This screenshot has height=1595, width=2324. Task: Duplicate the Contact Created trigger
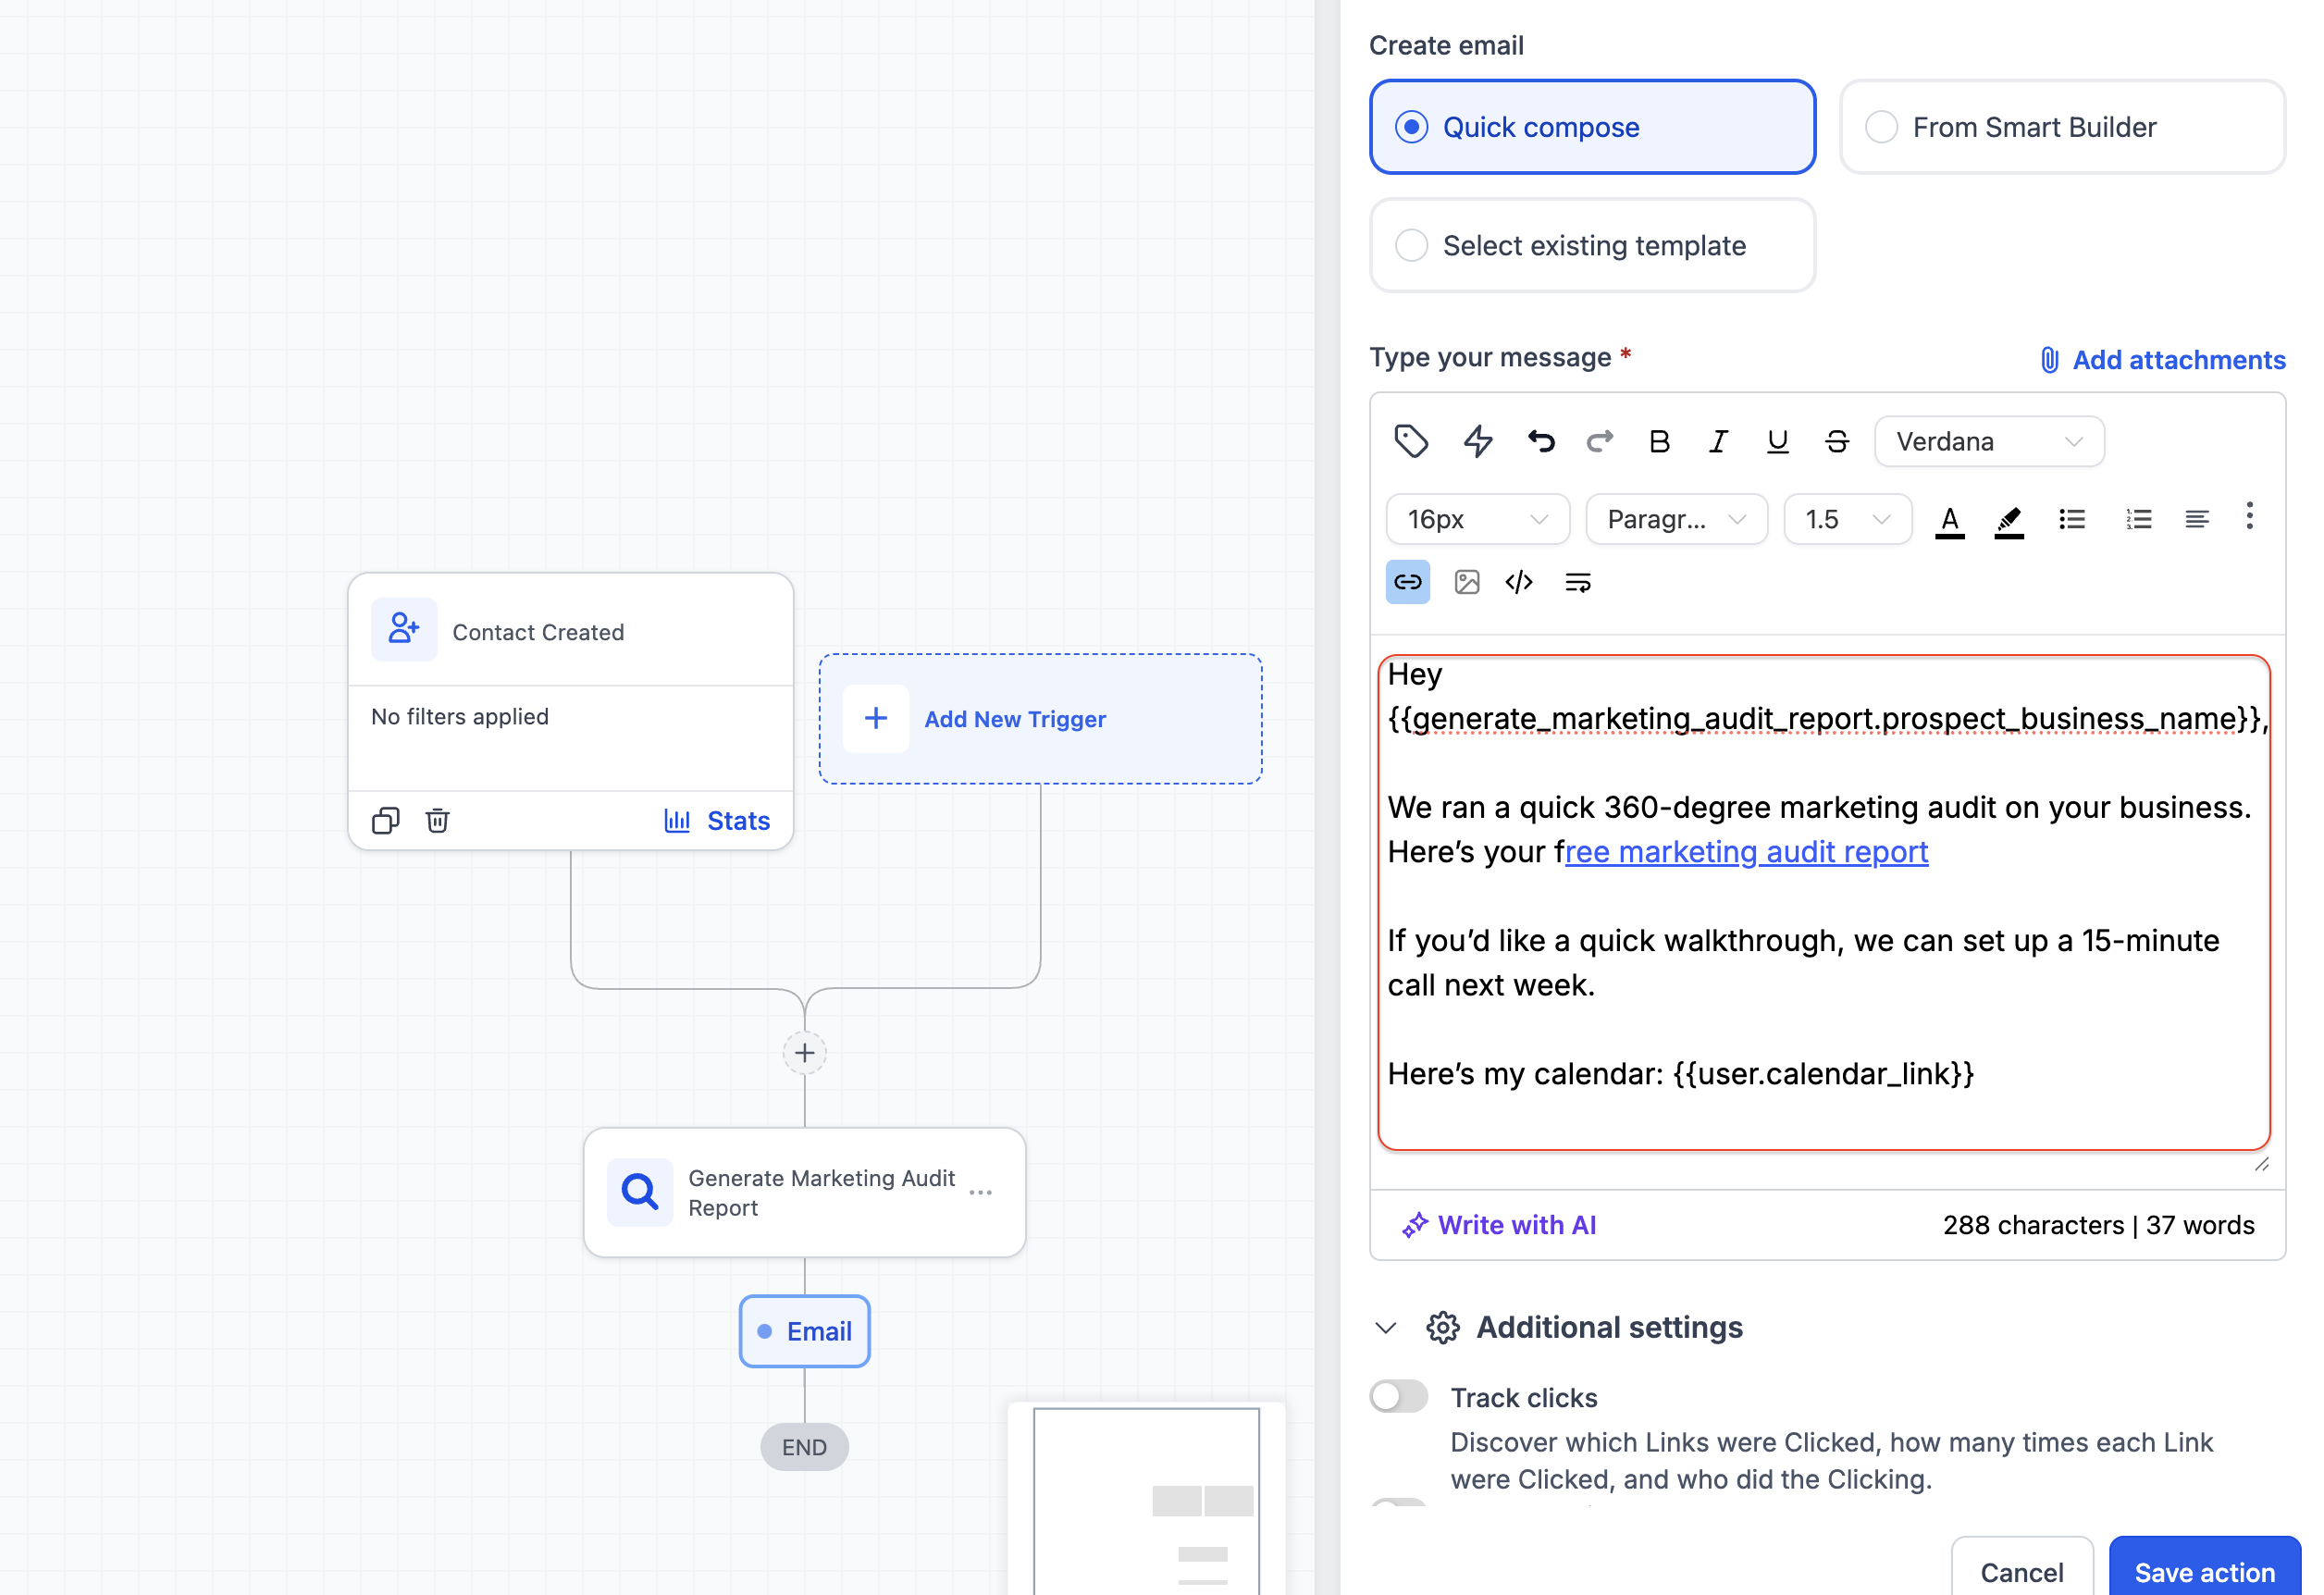[x=385, y=820]
